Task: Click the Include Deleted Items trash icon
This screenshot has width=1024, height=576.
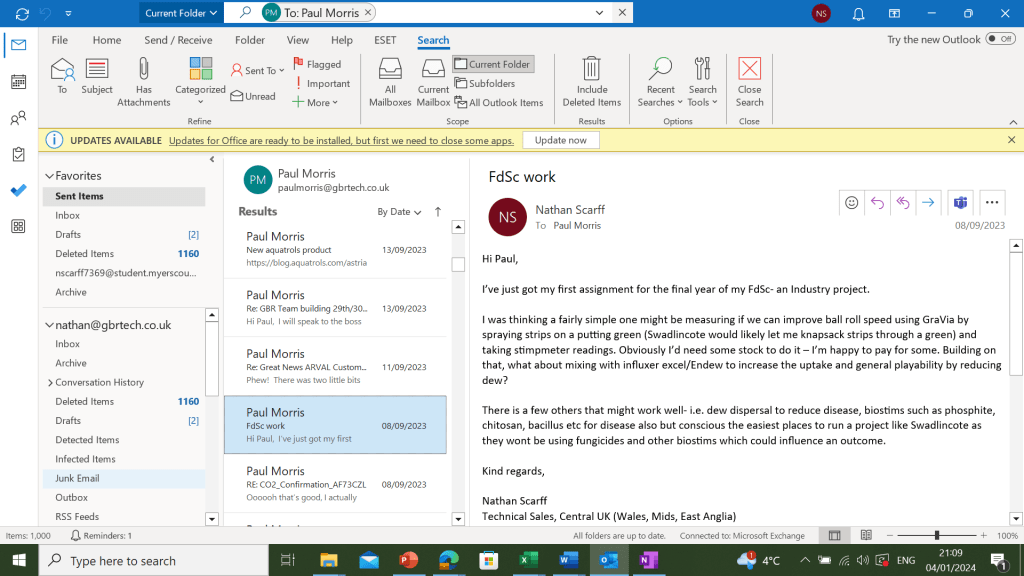Action: pos(591,70)
